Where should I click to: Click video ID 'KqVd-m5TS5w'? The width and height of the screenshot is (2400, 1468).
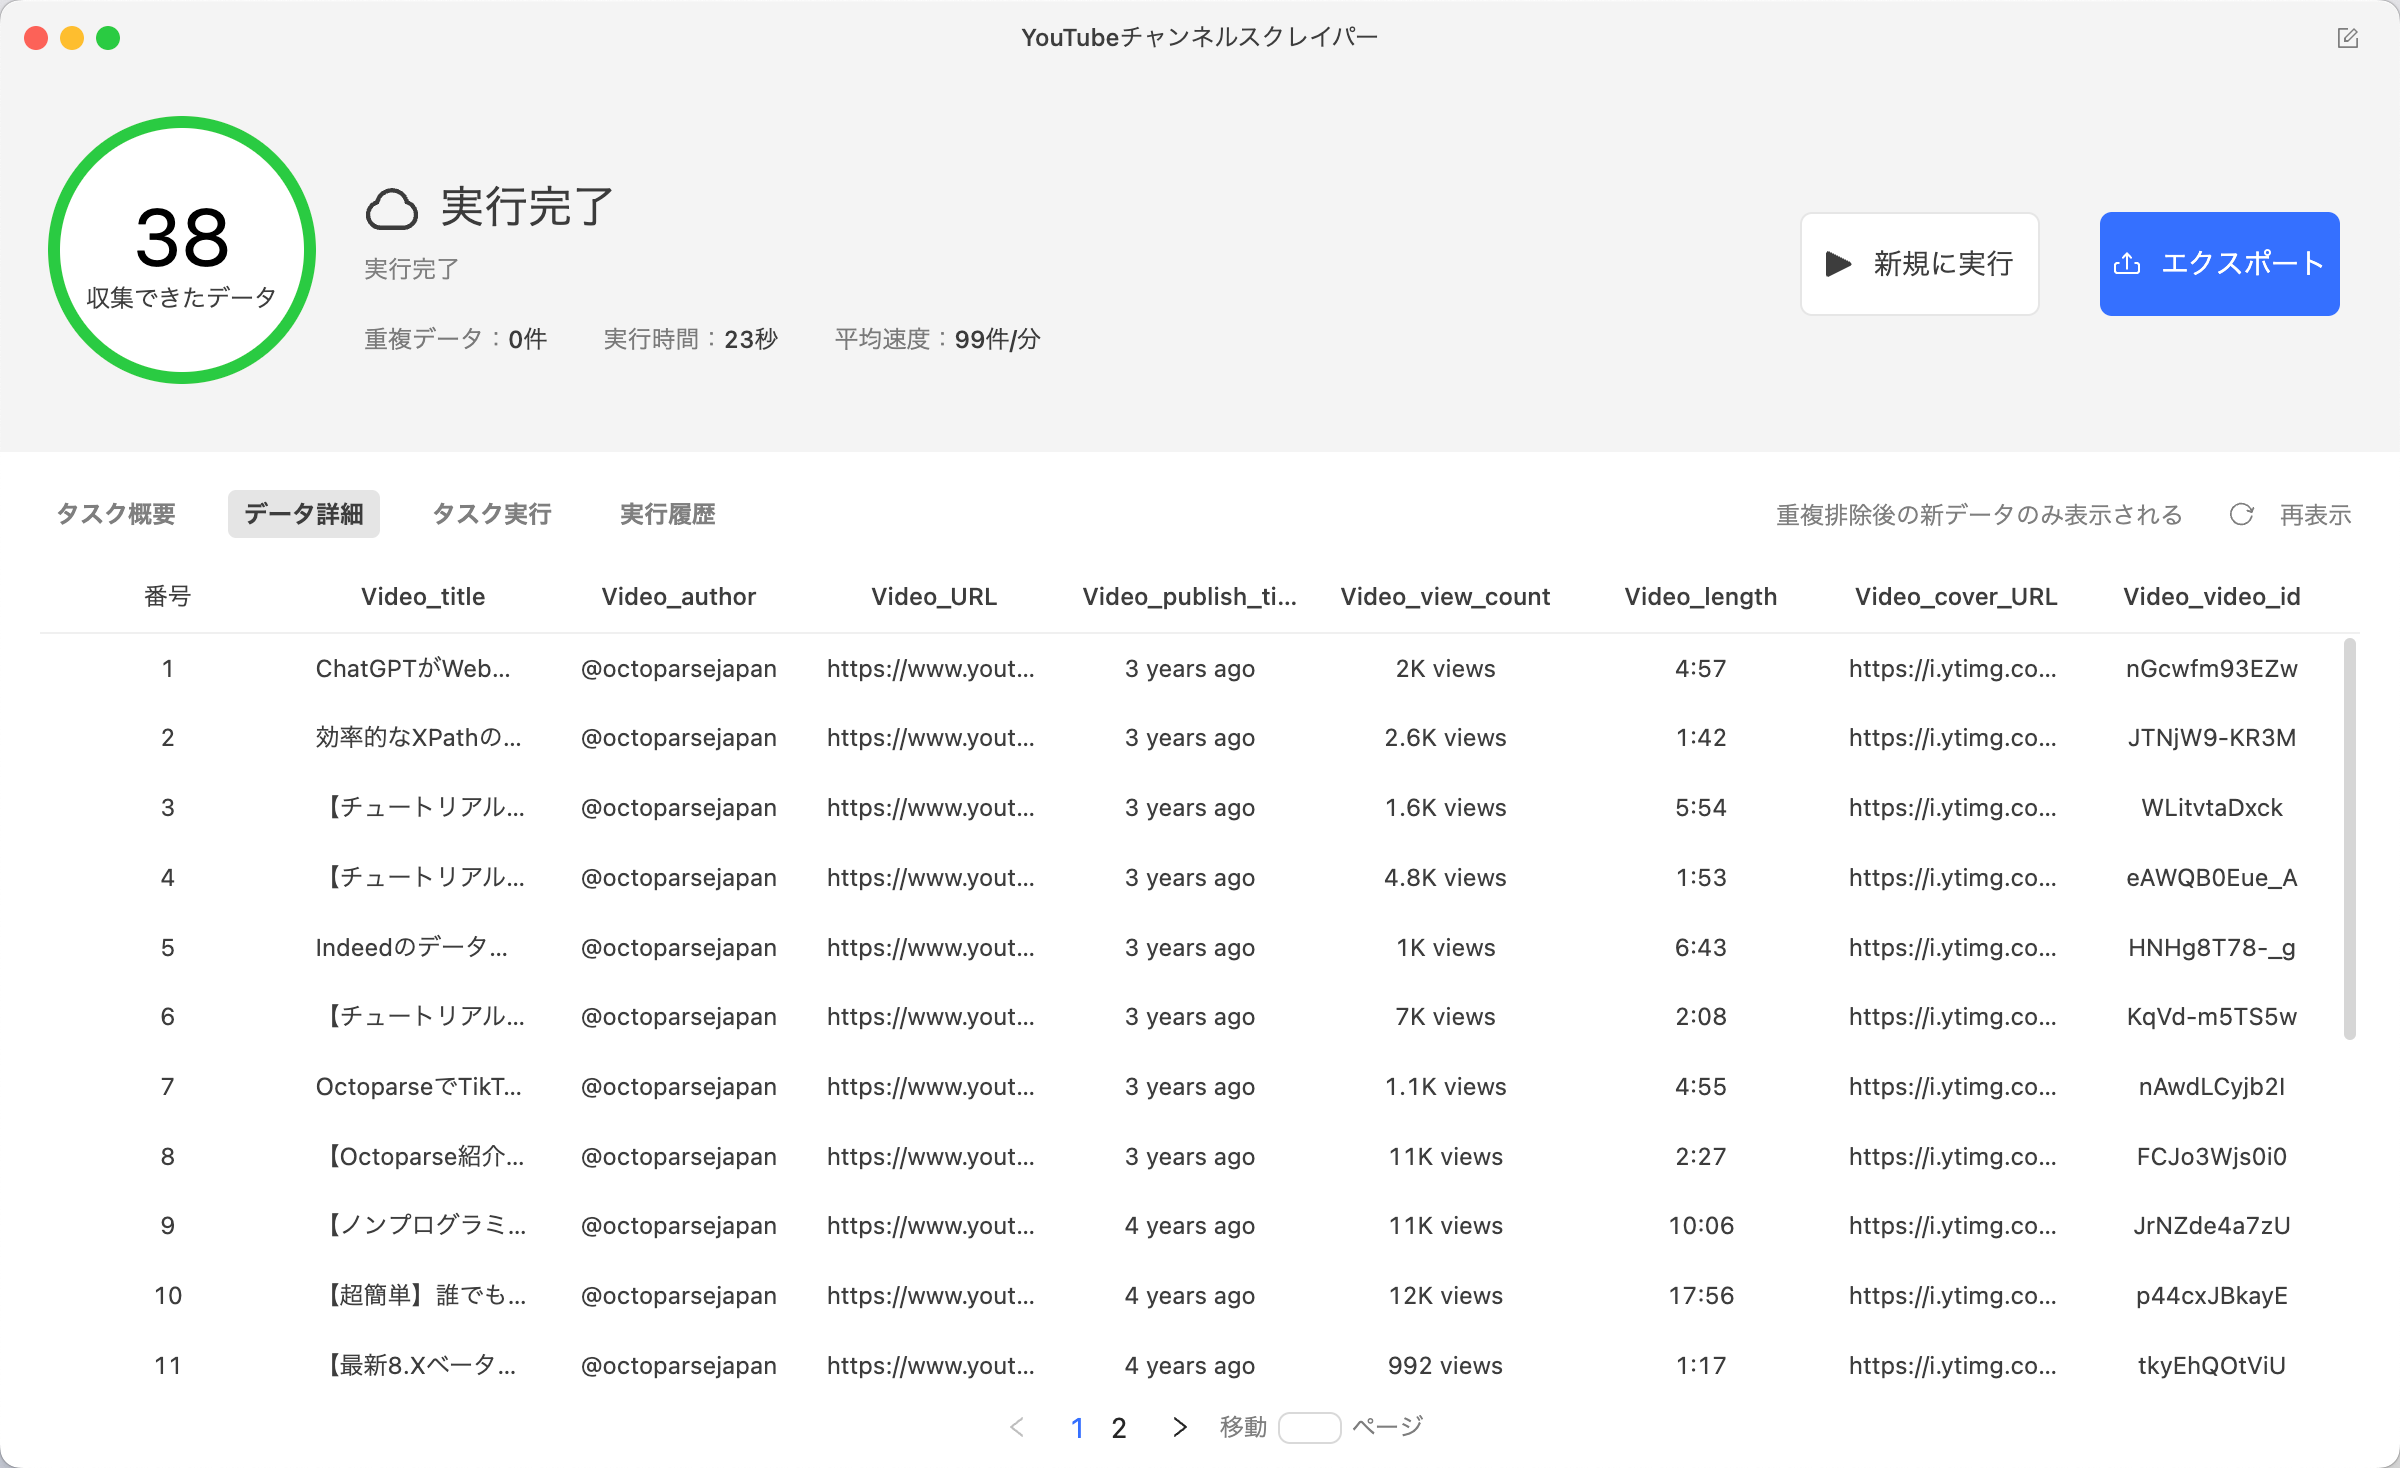(2212, 1016)
